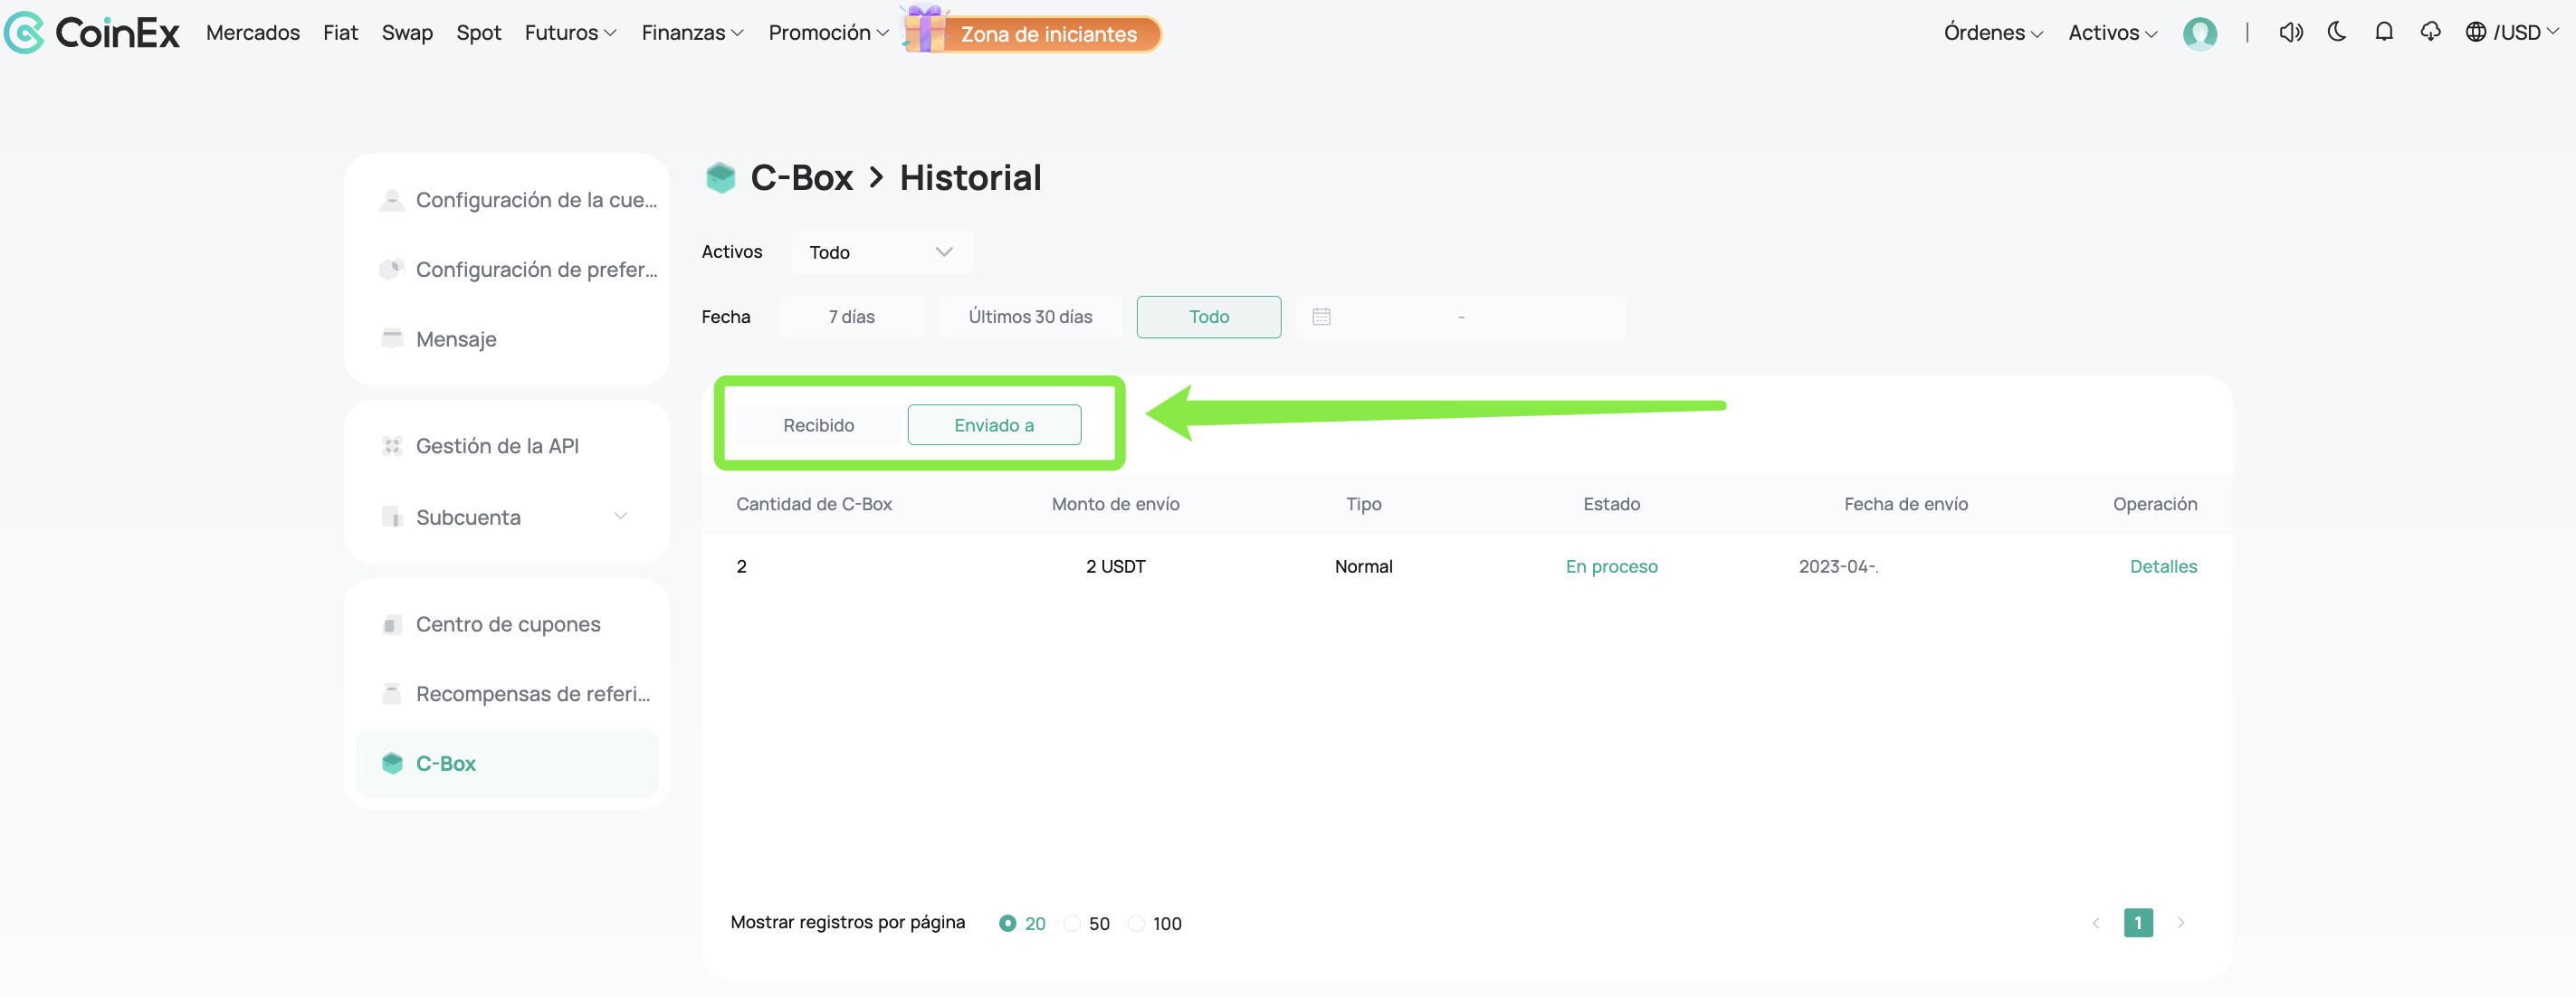This screenshot has width=2576, height=997.
Task: Click the Recompensas de referidos icon
Action: point(392,694)
